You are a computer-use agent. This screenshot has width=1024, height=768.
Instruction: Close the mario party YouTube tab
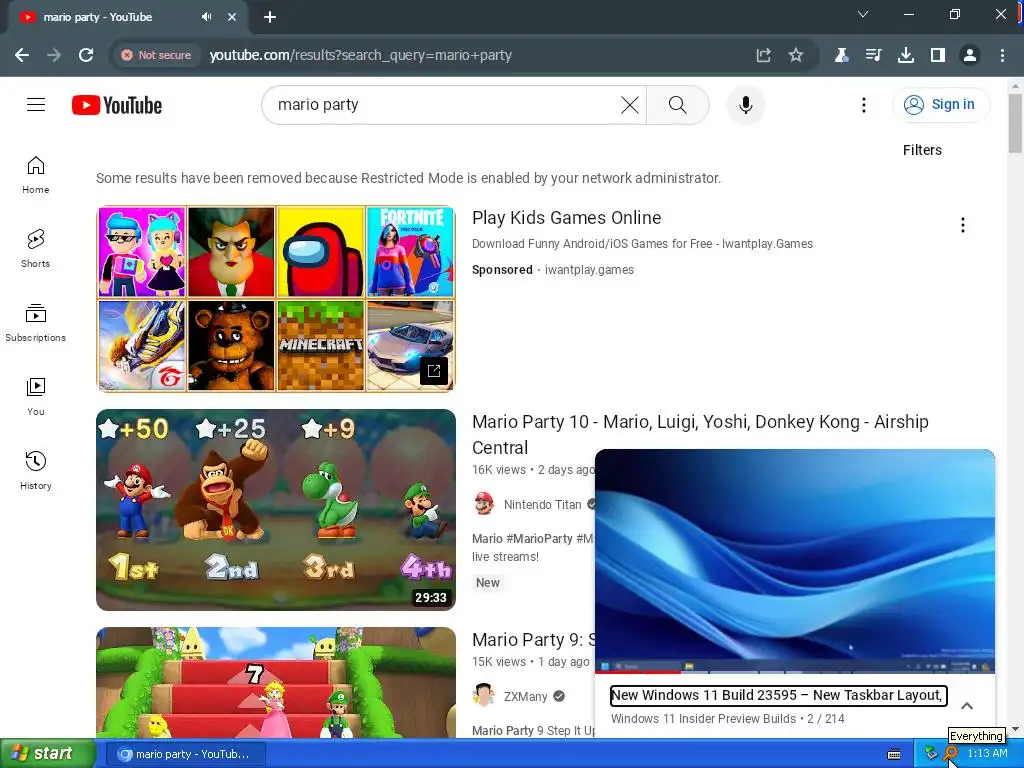point(232,17)
